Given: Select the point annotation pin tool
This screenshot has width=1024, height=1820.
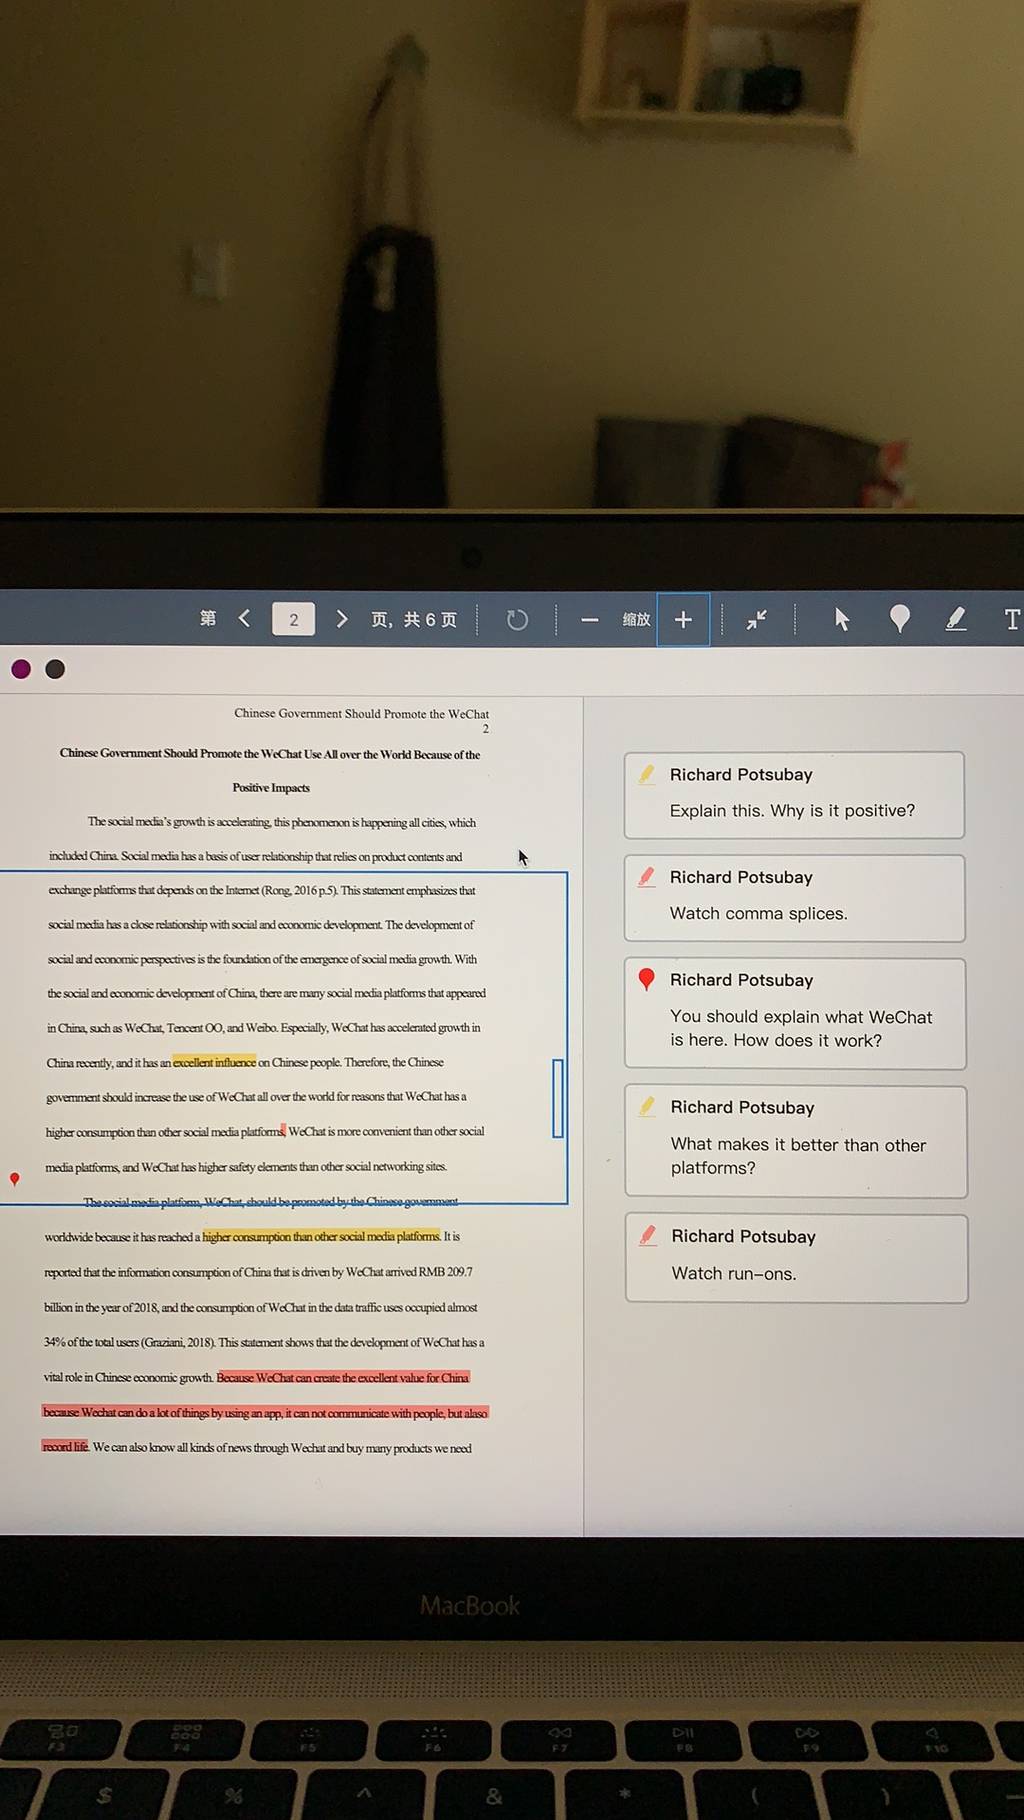Looking at the screenshot, I should pos(900,619).
